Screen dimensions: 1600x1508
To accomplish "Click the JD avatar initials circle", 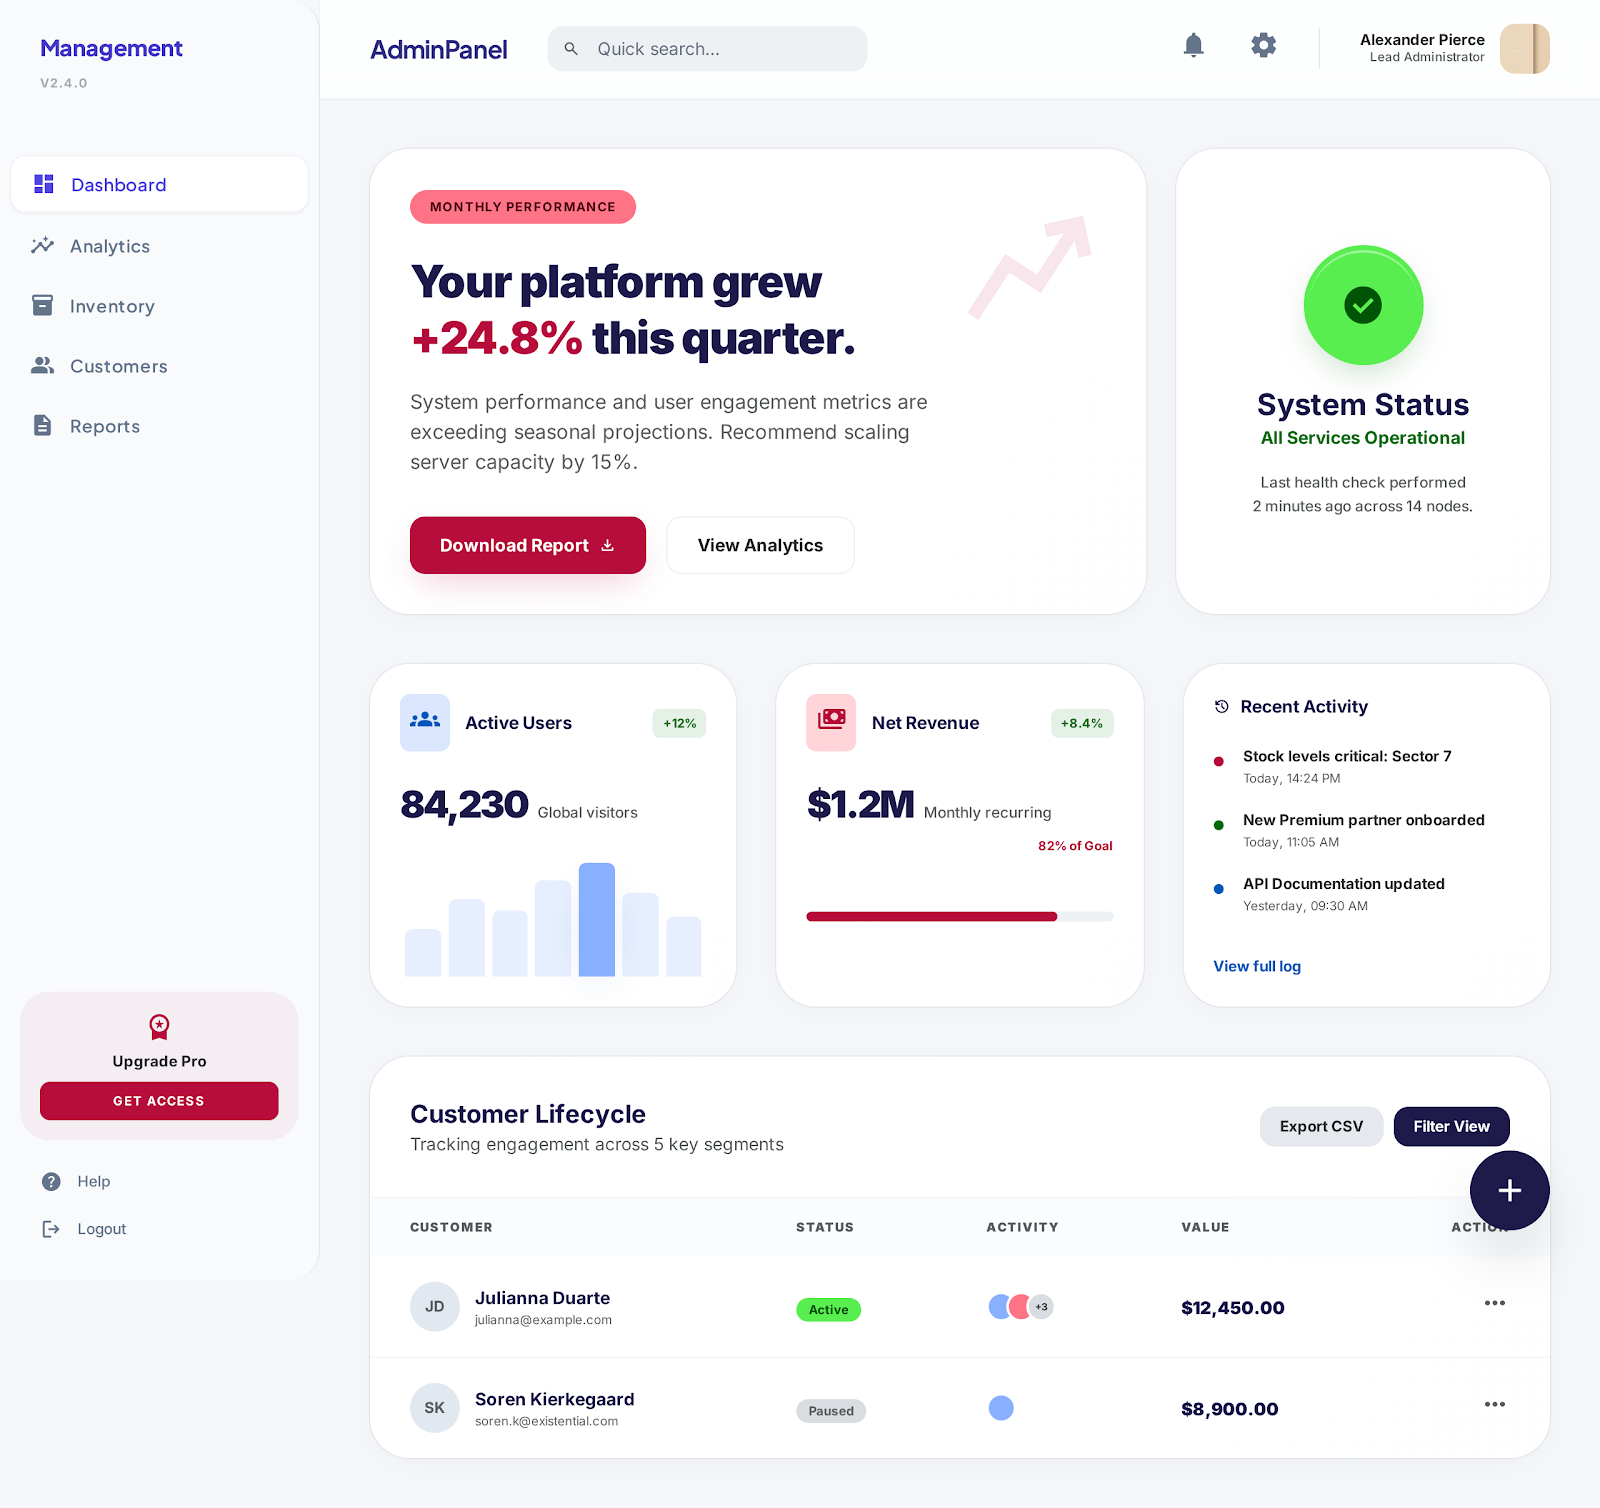I will point(435,1307).
